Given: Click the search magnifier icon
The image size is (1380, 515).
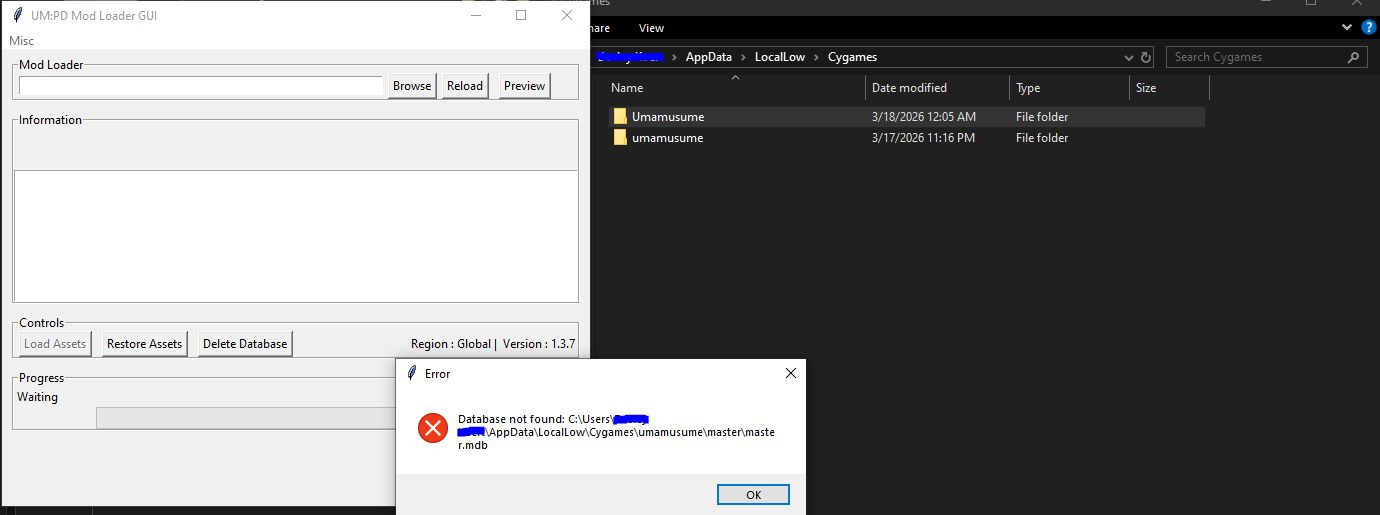Looking at the screenshot, I should point(1354,57).
